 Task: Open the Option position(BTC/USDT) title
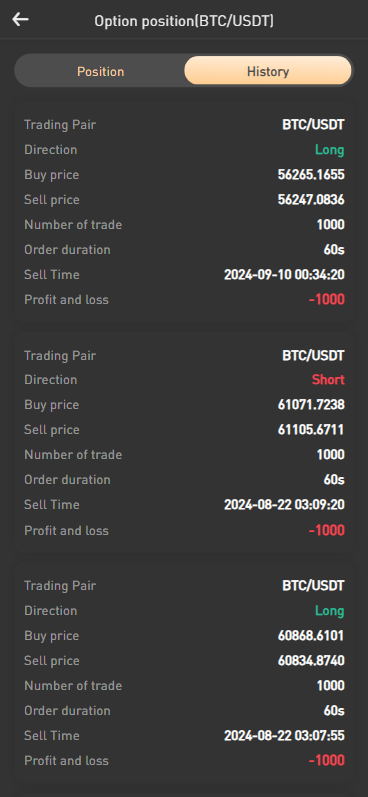184,21
